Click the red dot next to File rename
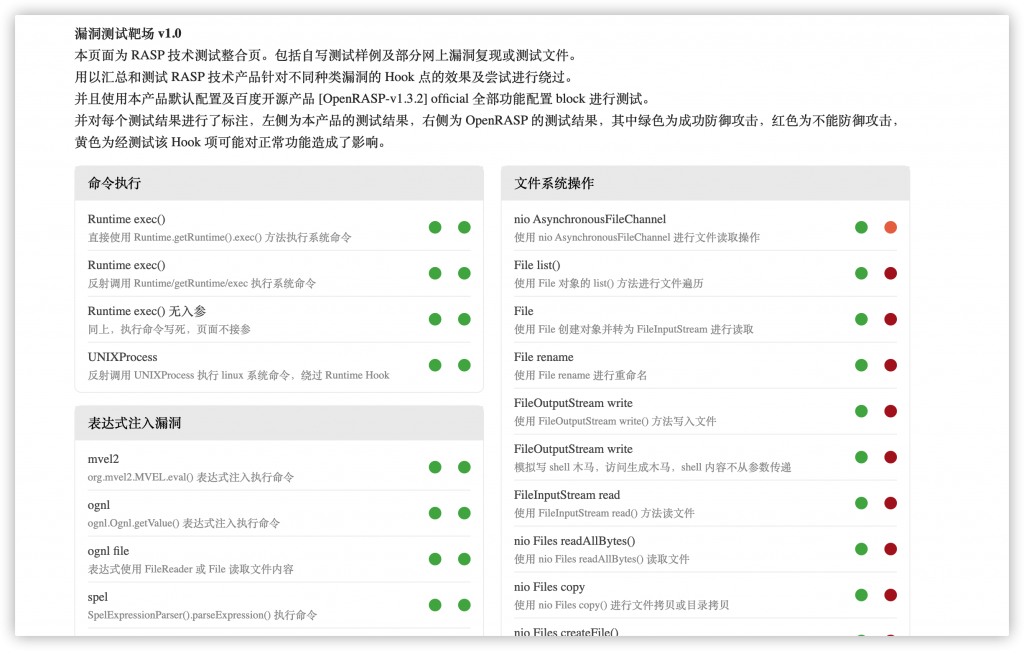The width and height of the screenshot is (1024, 651). click(x=890, y=364)
